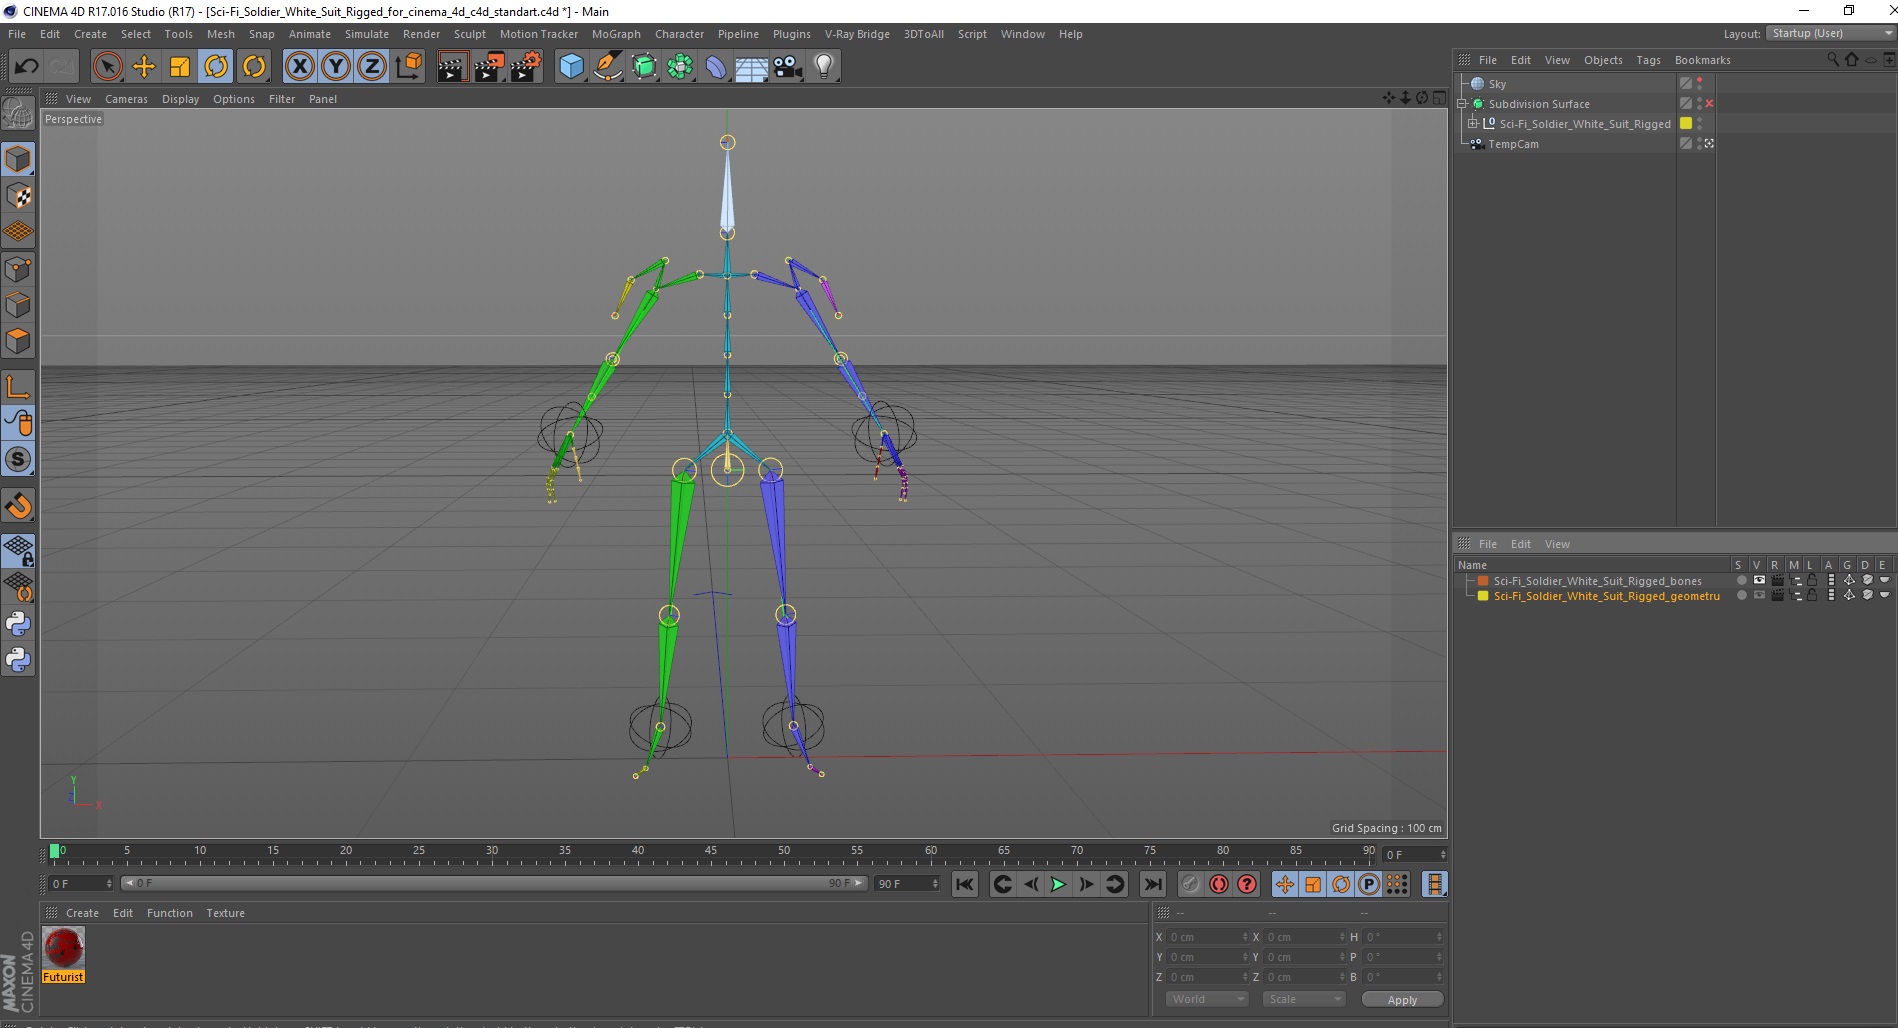Add Floor environment object icon
The image size is (1898, 1028).
(x=752, y=67)
